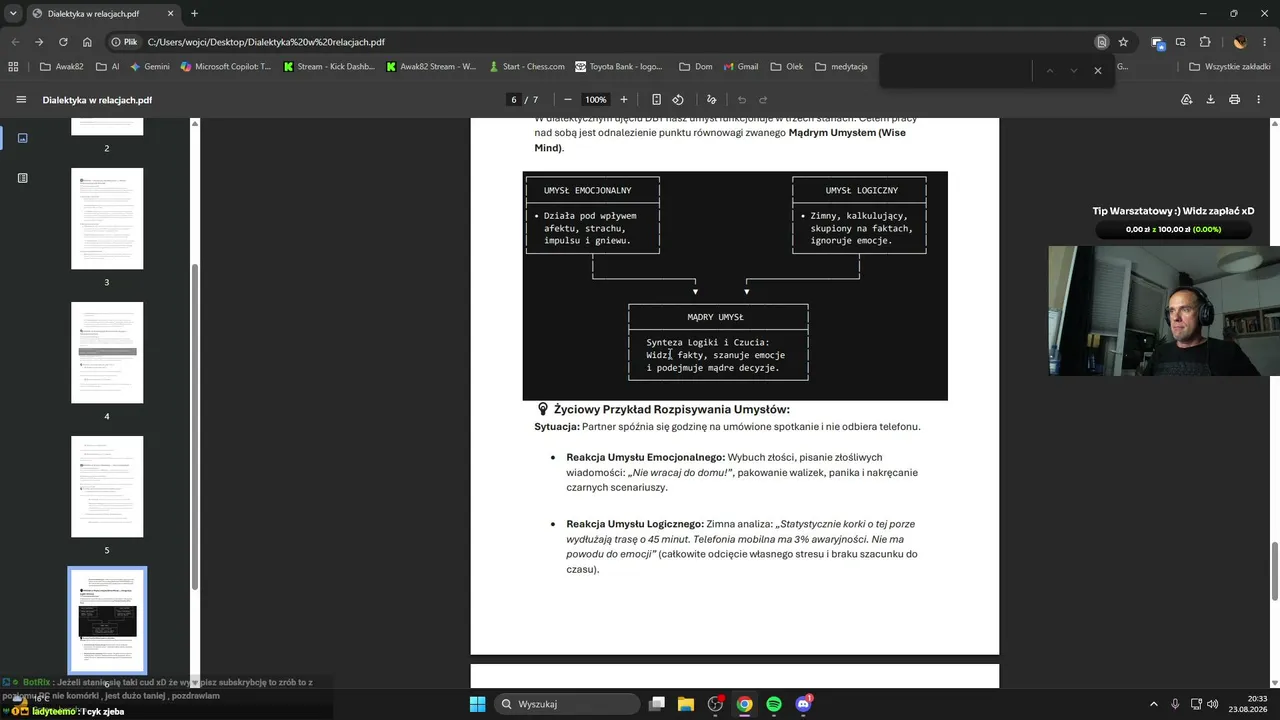Viewport: 1280px width, 720px height.
Task: Open the apps grid in bookmarks bar
Action: 13,67
